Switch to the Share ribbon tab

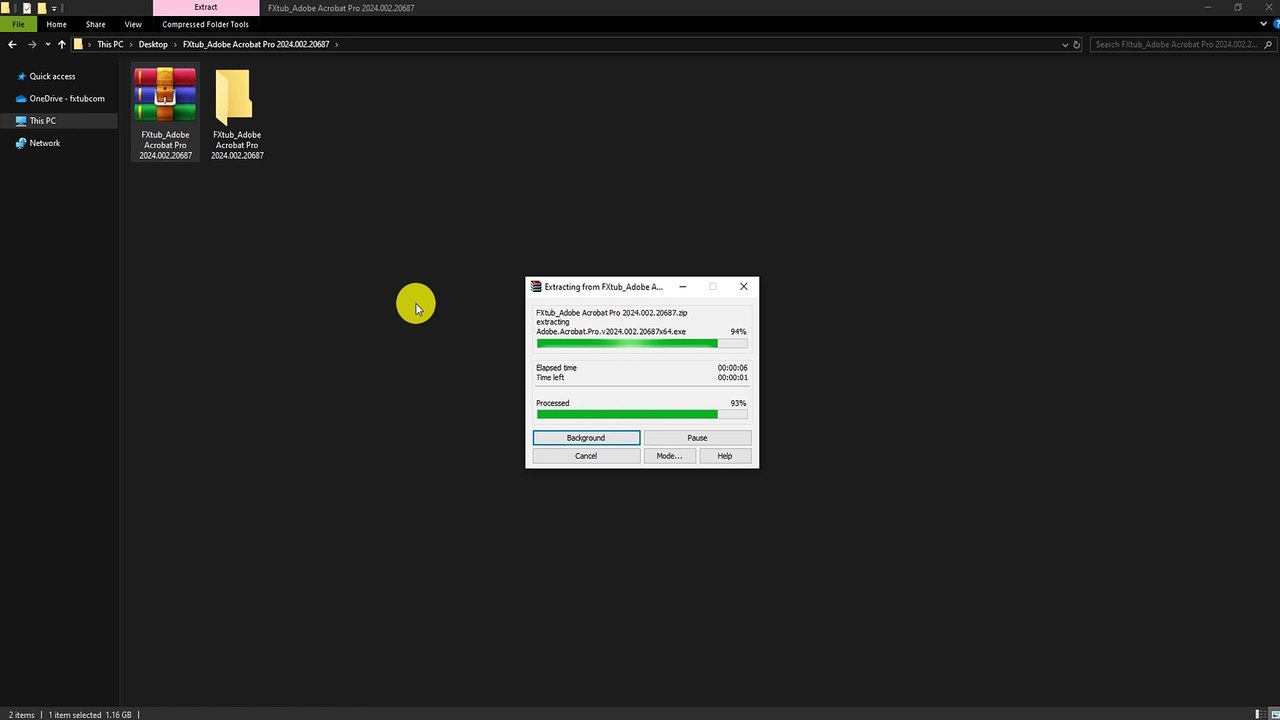[x=95, y=24]
